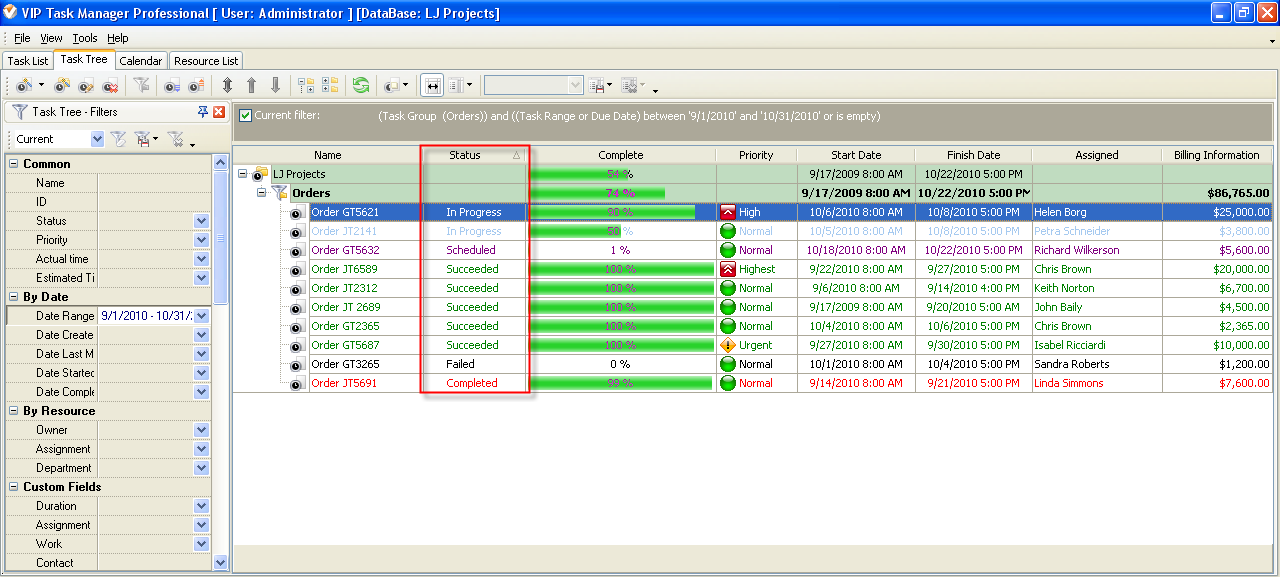This screenshot has height=577, width=1280.
Task: Click the Billing Information column header
Action: click(x=1216, y=155)
